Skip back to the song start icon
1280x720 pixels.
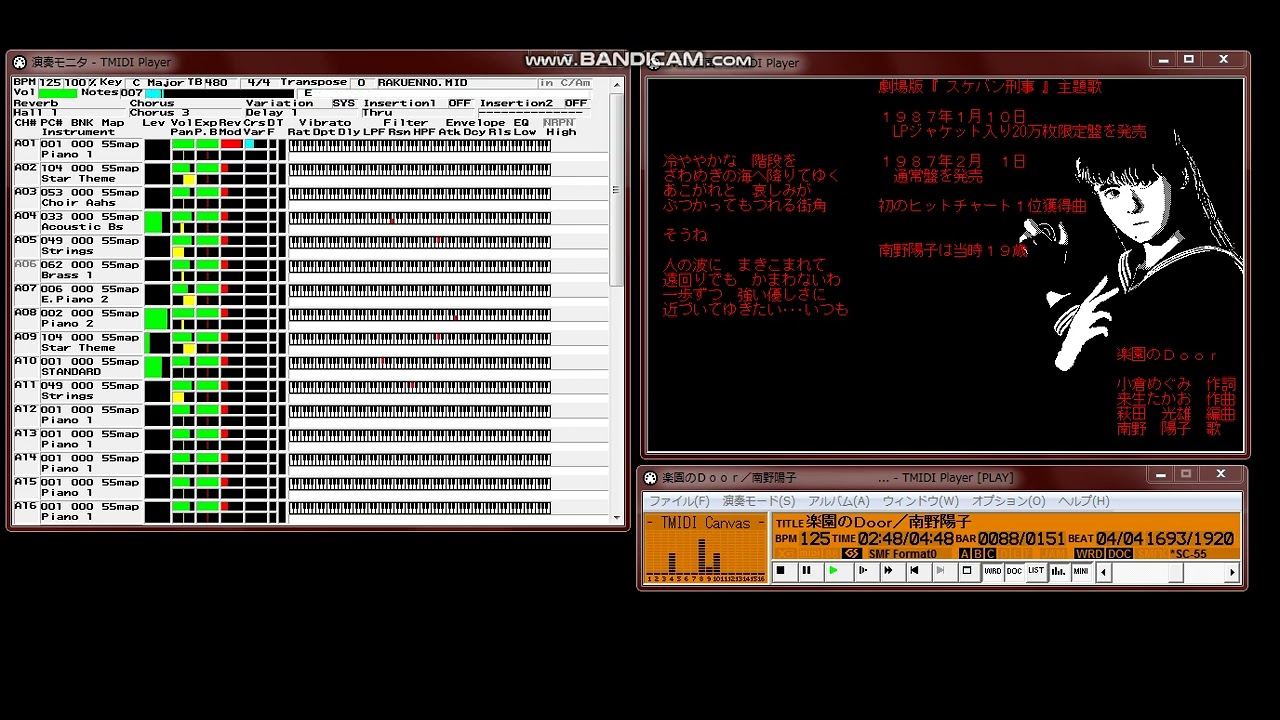coord(913,570)
